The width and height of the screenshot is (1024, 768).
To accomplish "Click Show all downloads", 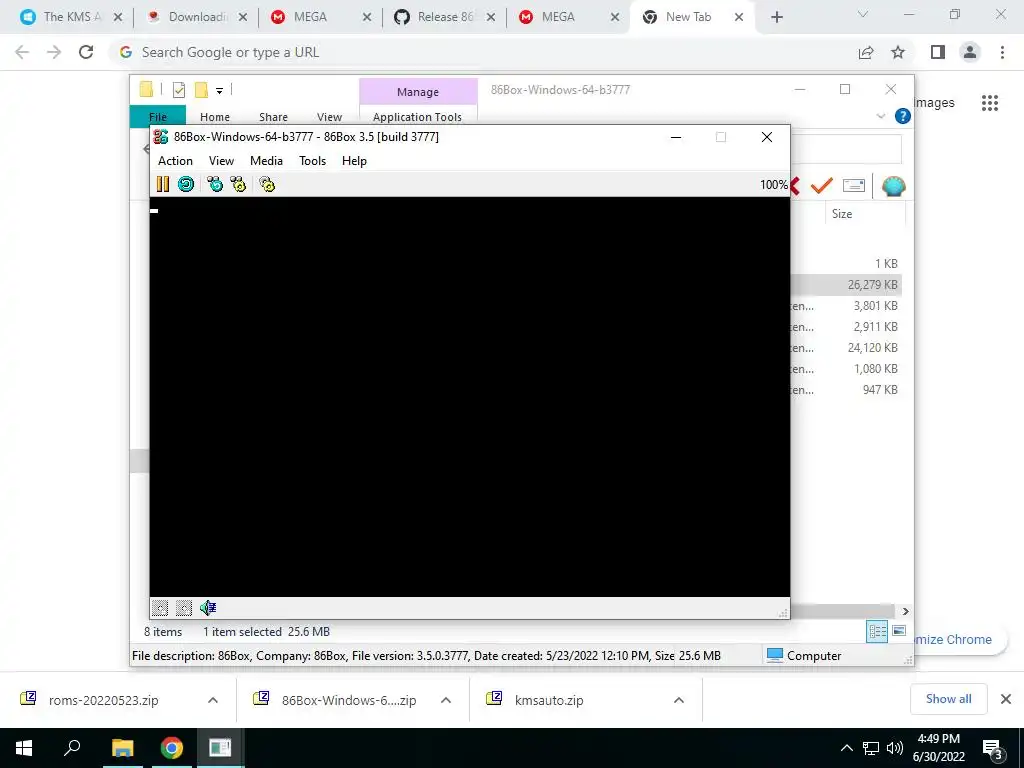I will [x=948, y=699].
